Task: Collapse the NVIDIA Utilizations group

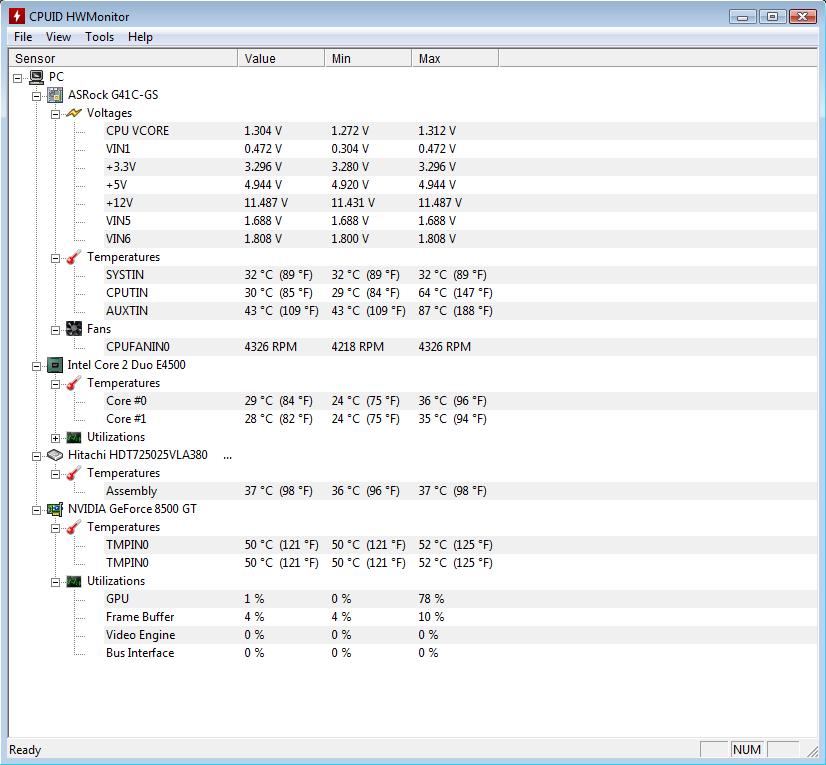Action: click(x=55, y=582)
